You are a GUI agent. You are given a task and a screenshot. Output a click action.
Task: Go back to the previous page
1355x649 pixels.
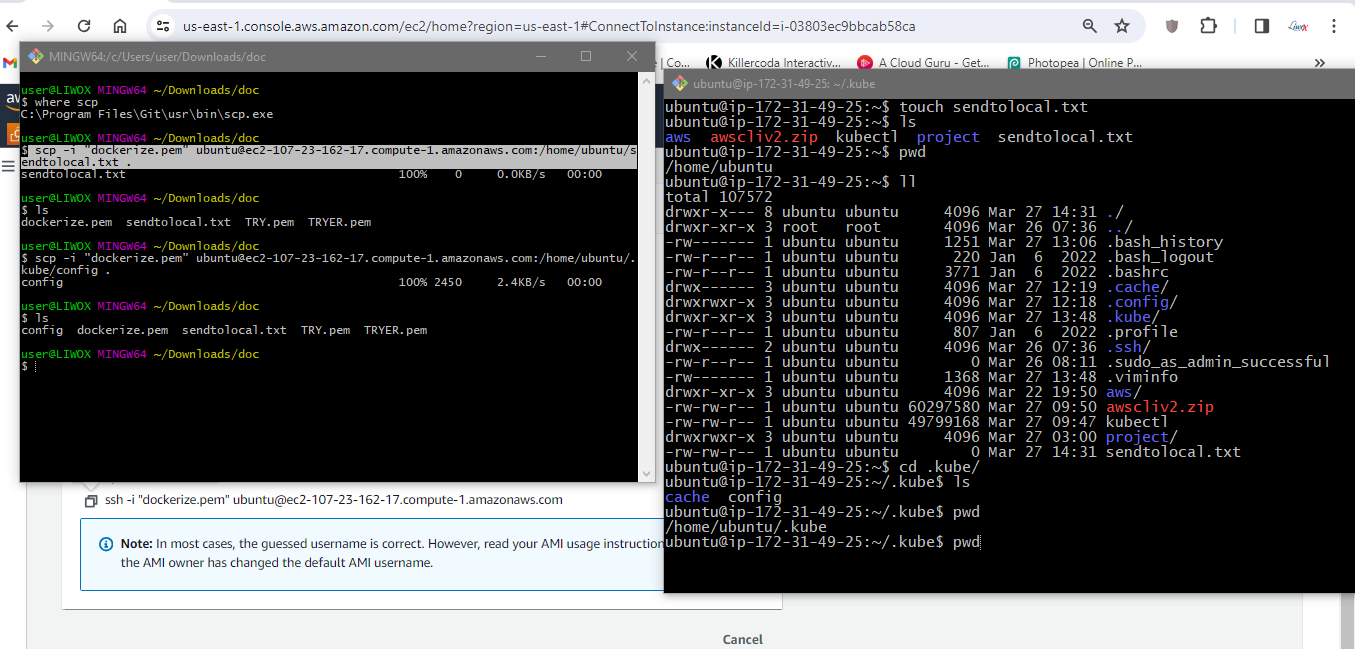15,26
